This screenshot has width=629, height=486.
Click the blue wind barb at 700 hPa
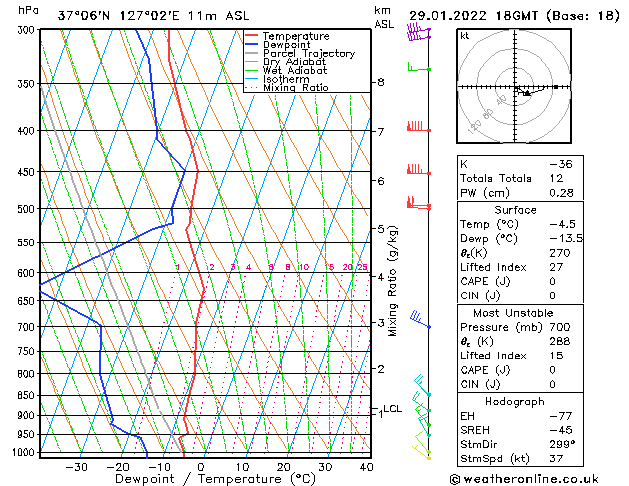(x=420, y=320)
